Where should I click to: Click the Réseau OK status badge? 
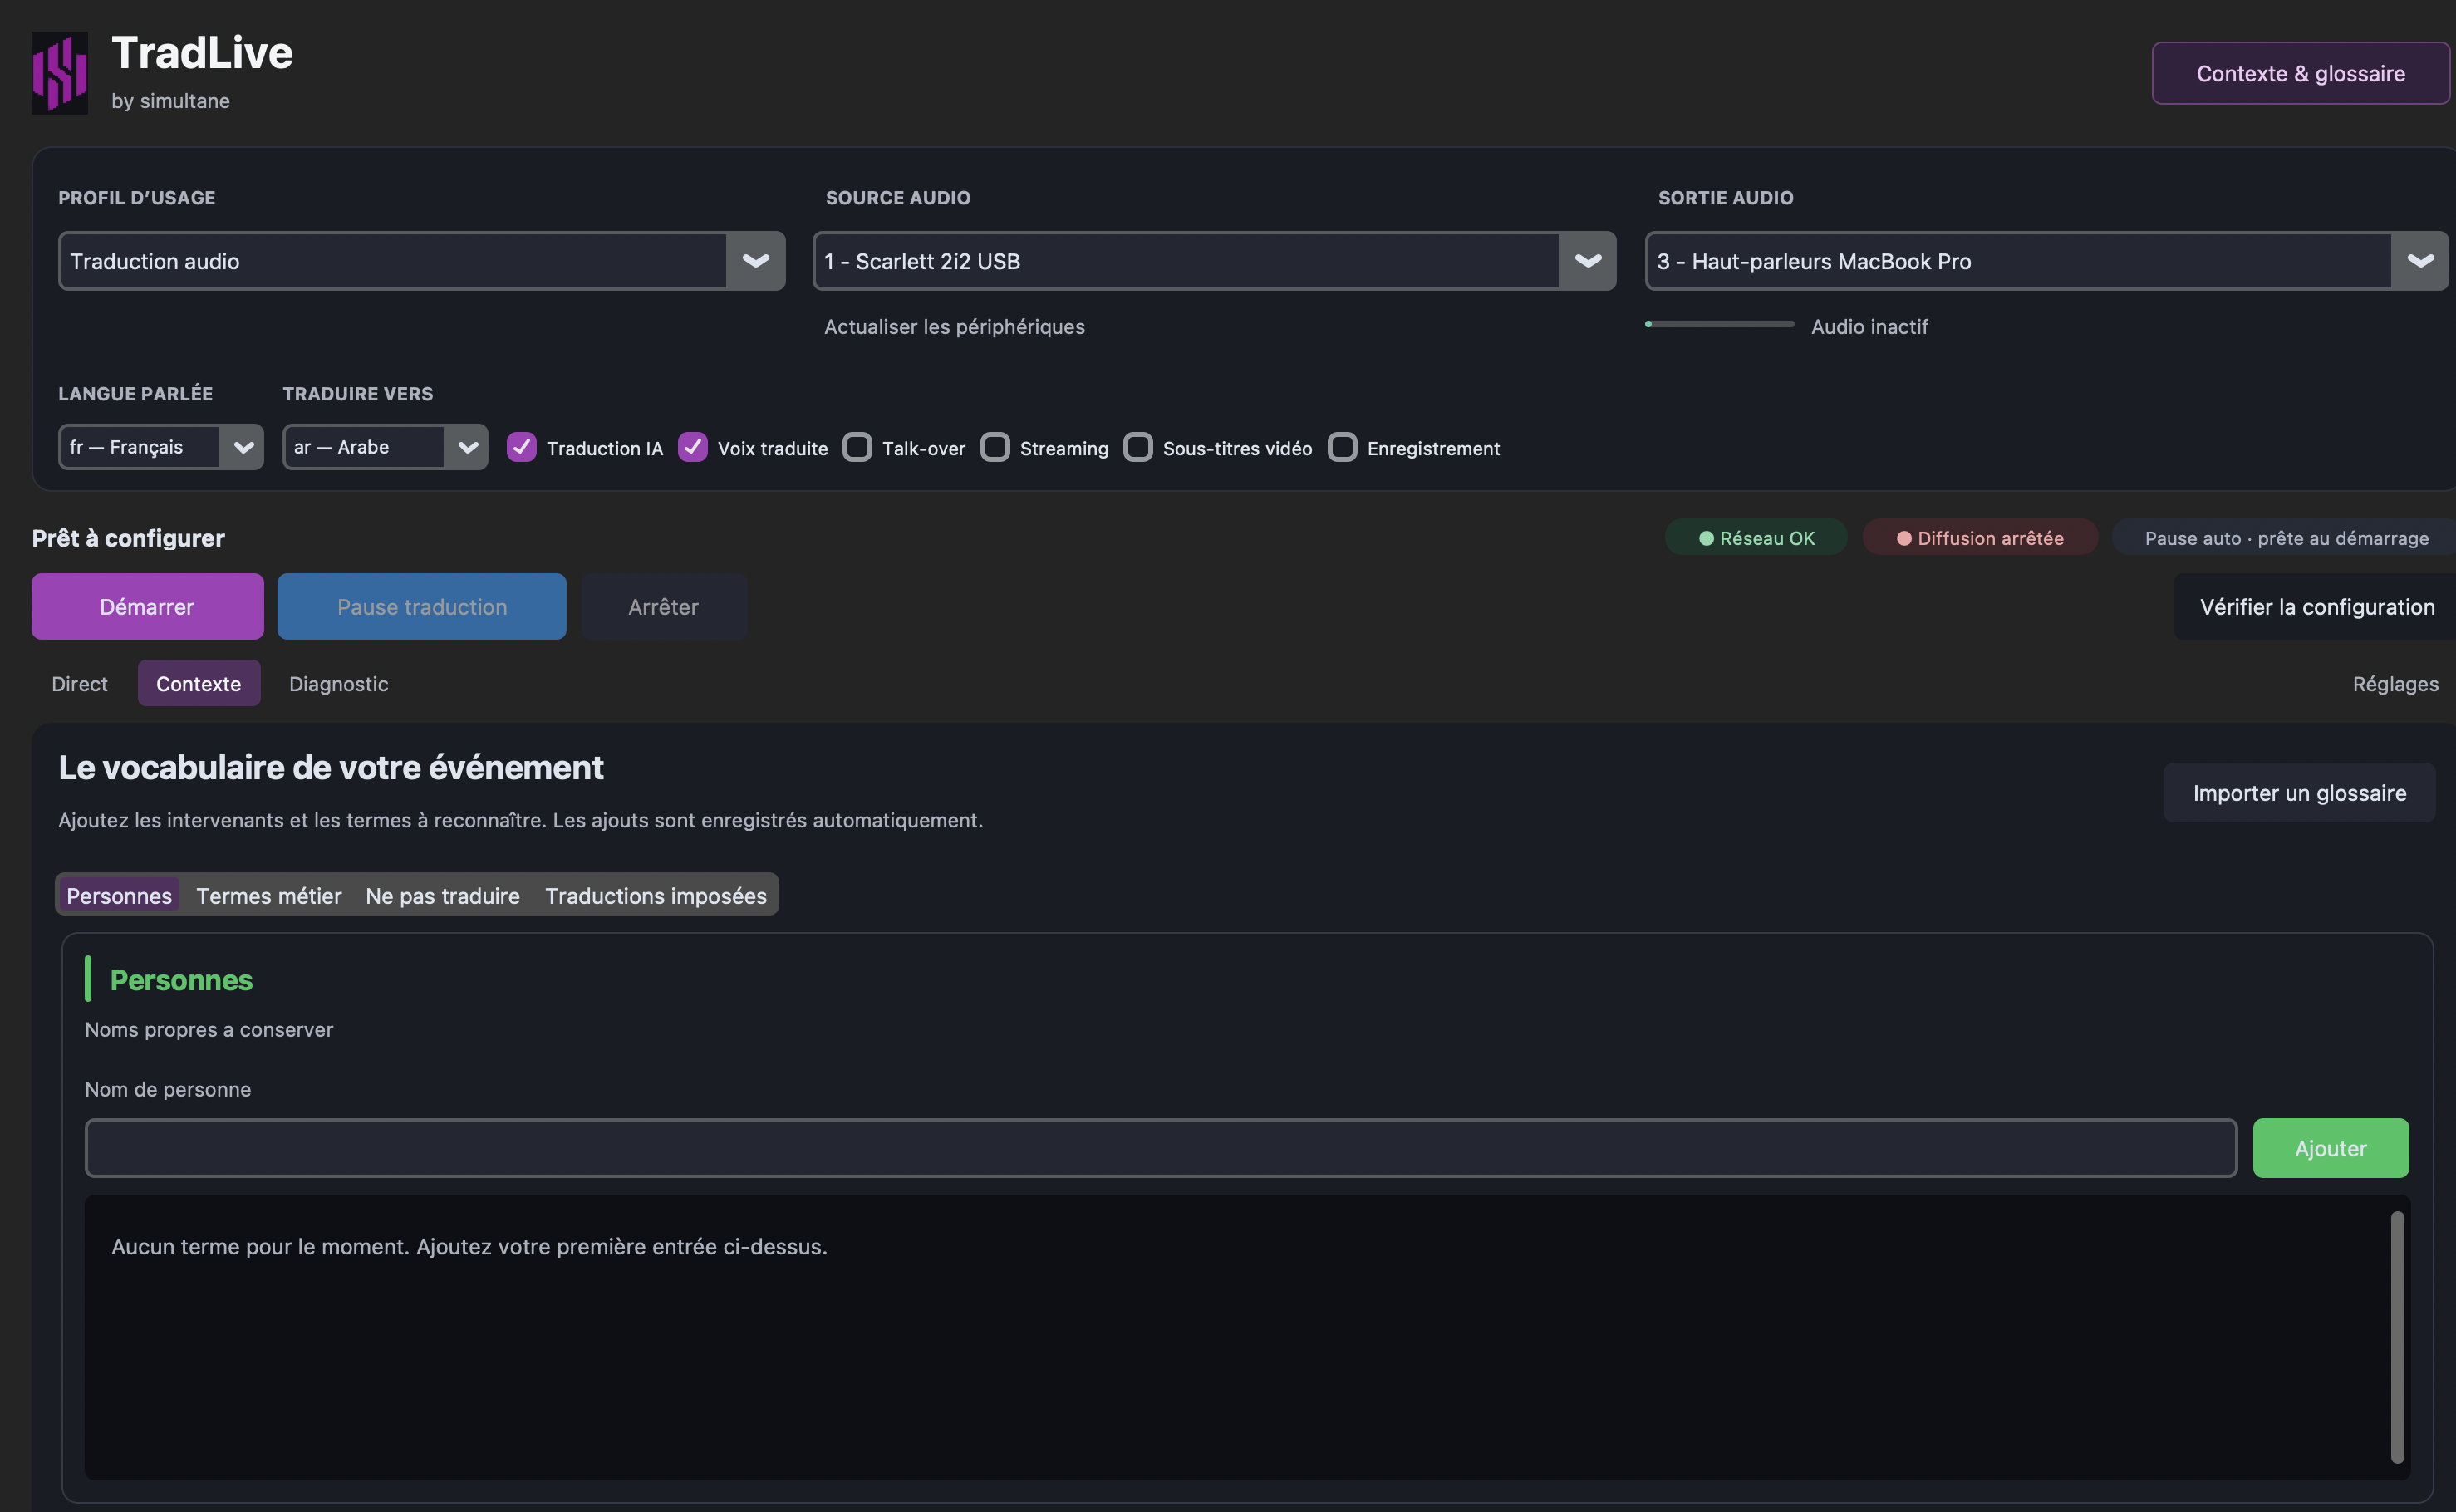click(x=1756, y=538)
